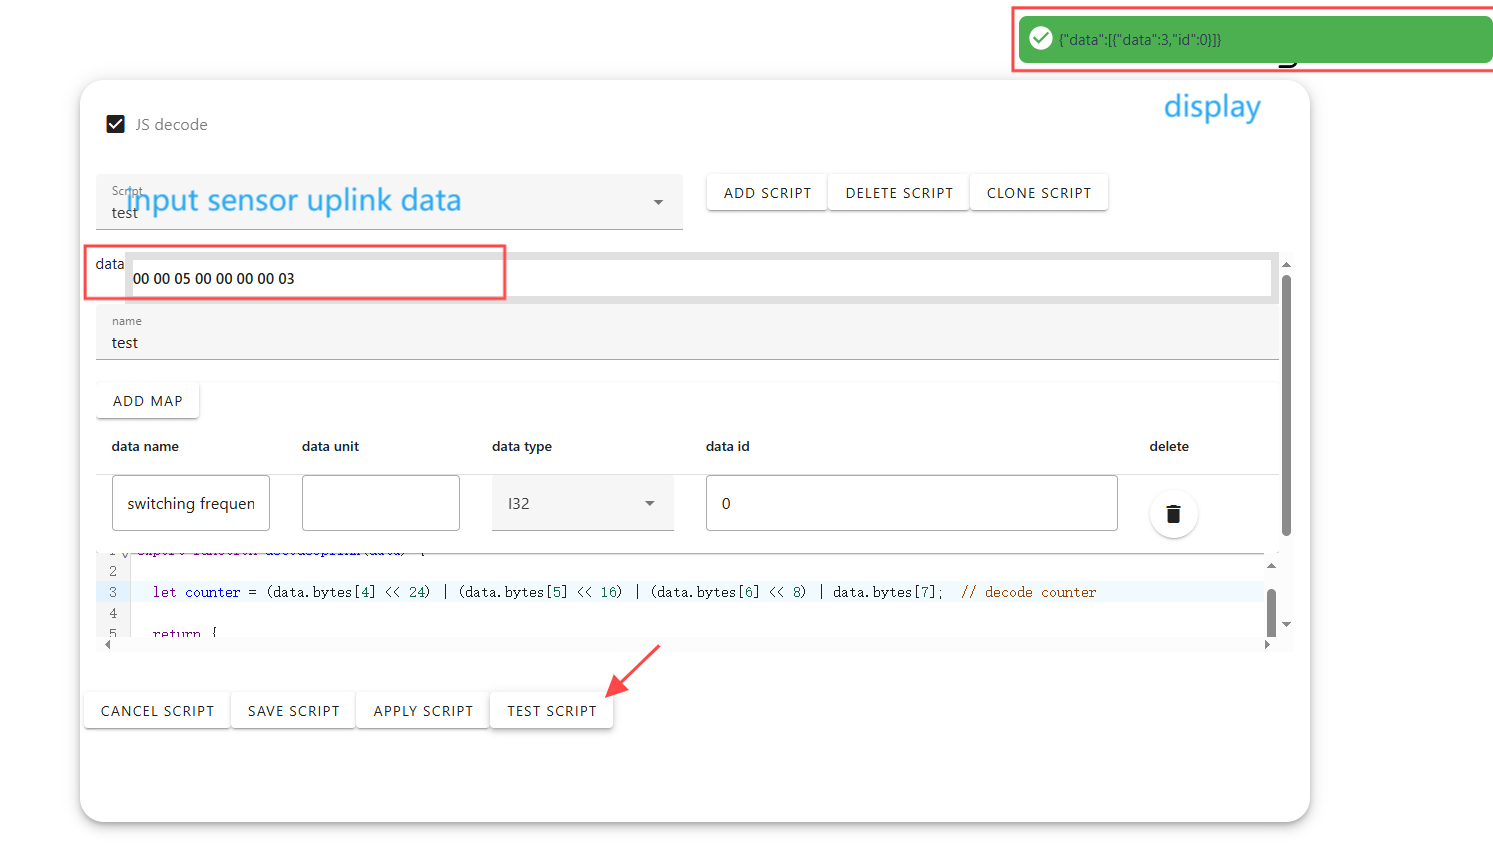The image size is (1493, 858).
Task: Click the APPLY SCRIPT button
Action: click(423, 711)
